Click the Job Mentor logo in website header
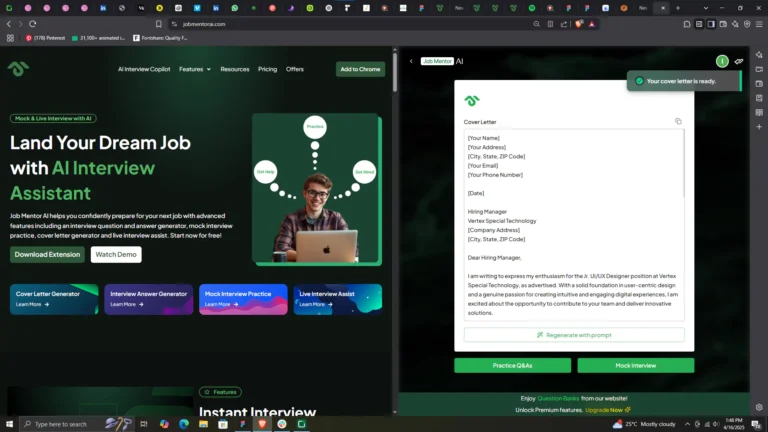Viewport: 768px width, 432px height. coord(18,69)
